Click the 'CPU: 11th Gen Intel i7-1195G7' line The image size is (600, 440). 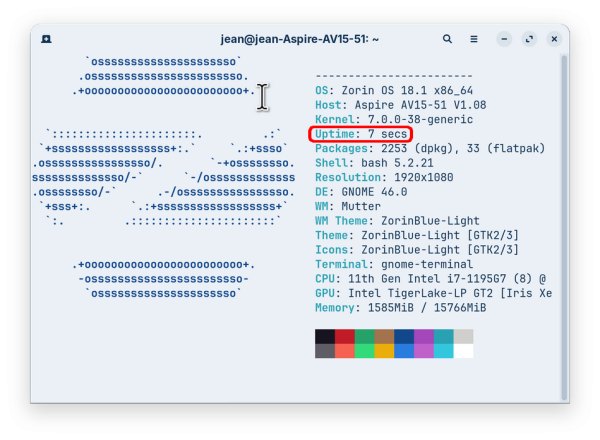click(x=430, y=279)
